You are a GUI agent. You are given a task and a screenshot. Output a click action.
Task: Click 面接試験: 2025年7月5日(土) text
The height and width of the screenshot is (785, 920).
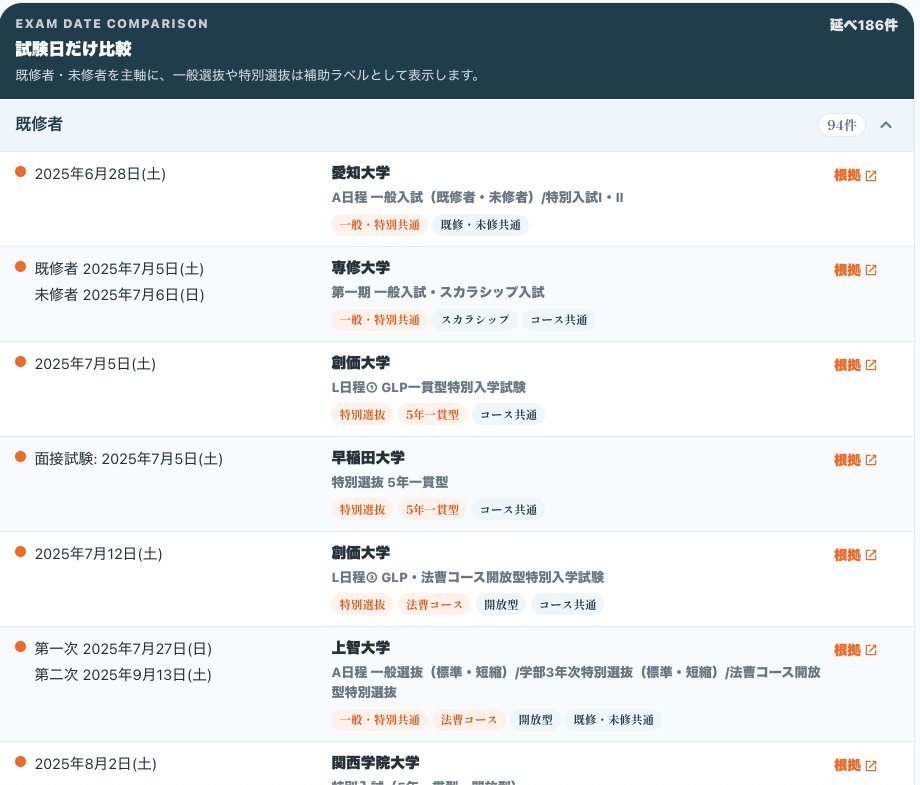[x=128, y=459]
